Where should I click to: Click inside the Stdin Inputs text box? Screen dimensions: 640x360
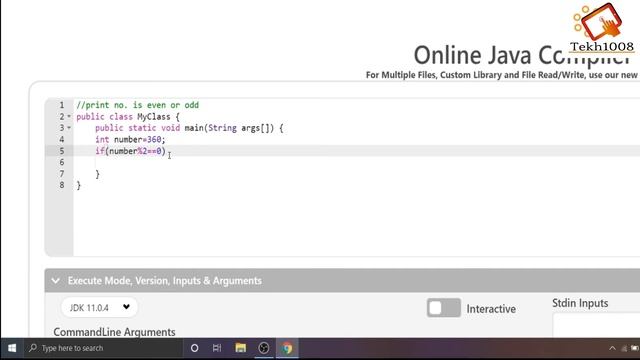pos(596,325)
